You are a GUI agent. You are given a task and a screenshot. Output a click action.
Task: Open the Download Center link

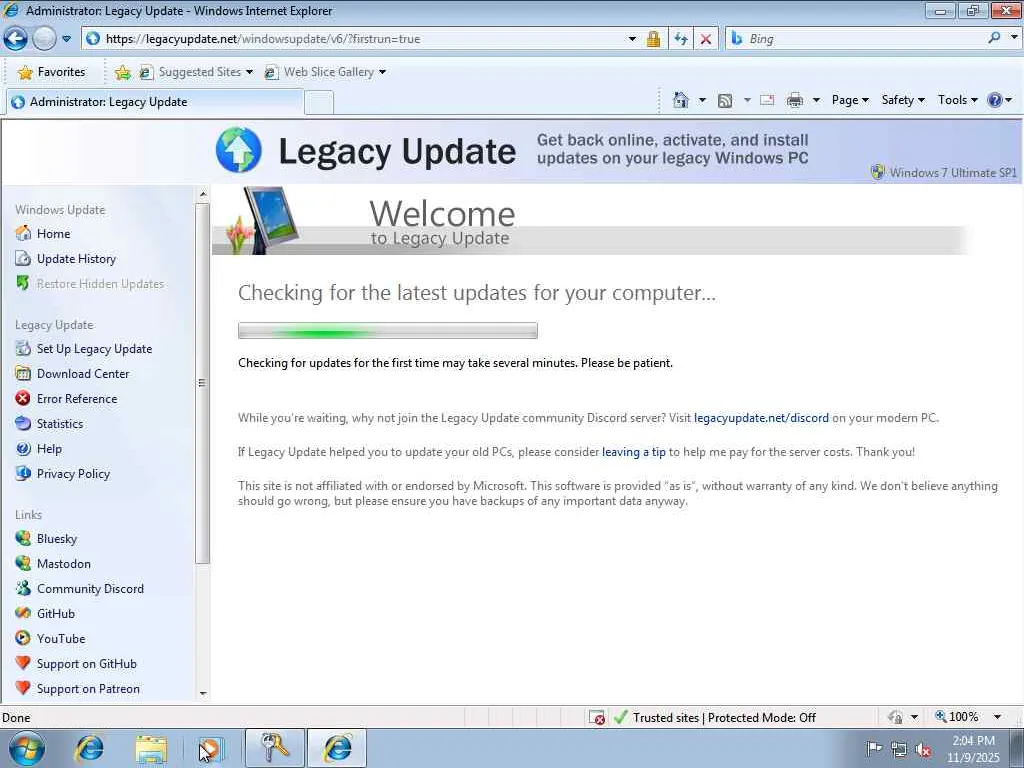[72, 374]
